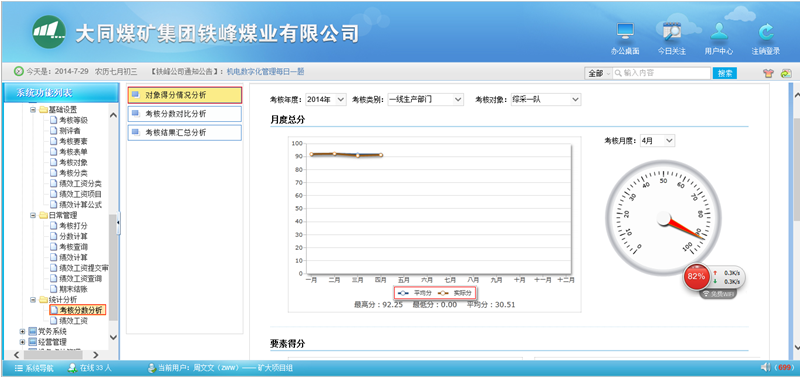
Task: Open 绩效工资分类 in the tree
Action: point(80,184)
